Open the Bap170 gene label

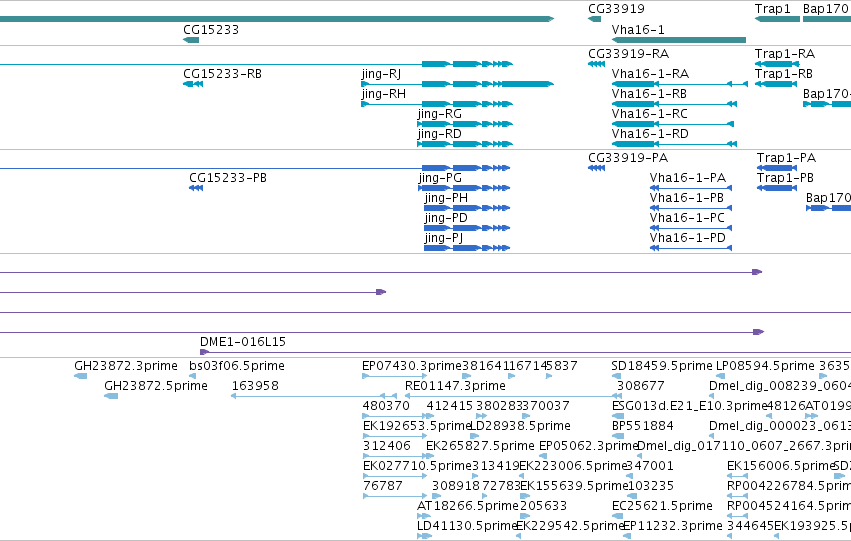point(825,9)
